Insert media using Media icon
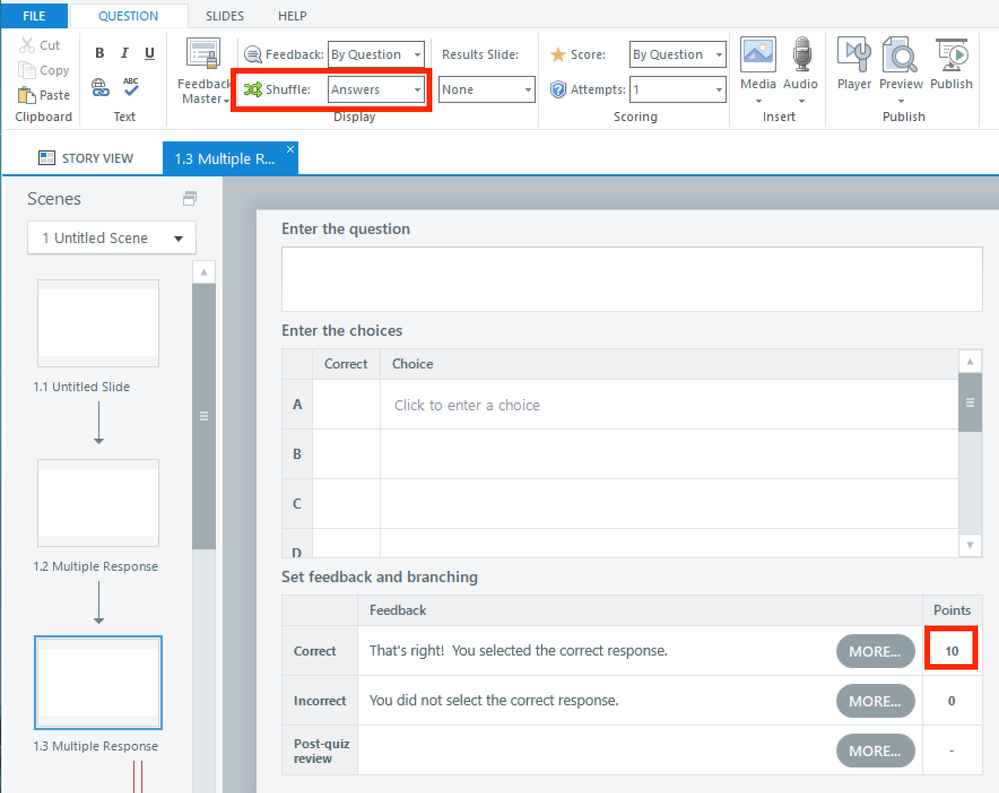The height and width of the screenshot is (793, 999). (758, 65)
